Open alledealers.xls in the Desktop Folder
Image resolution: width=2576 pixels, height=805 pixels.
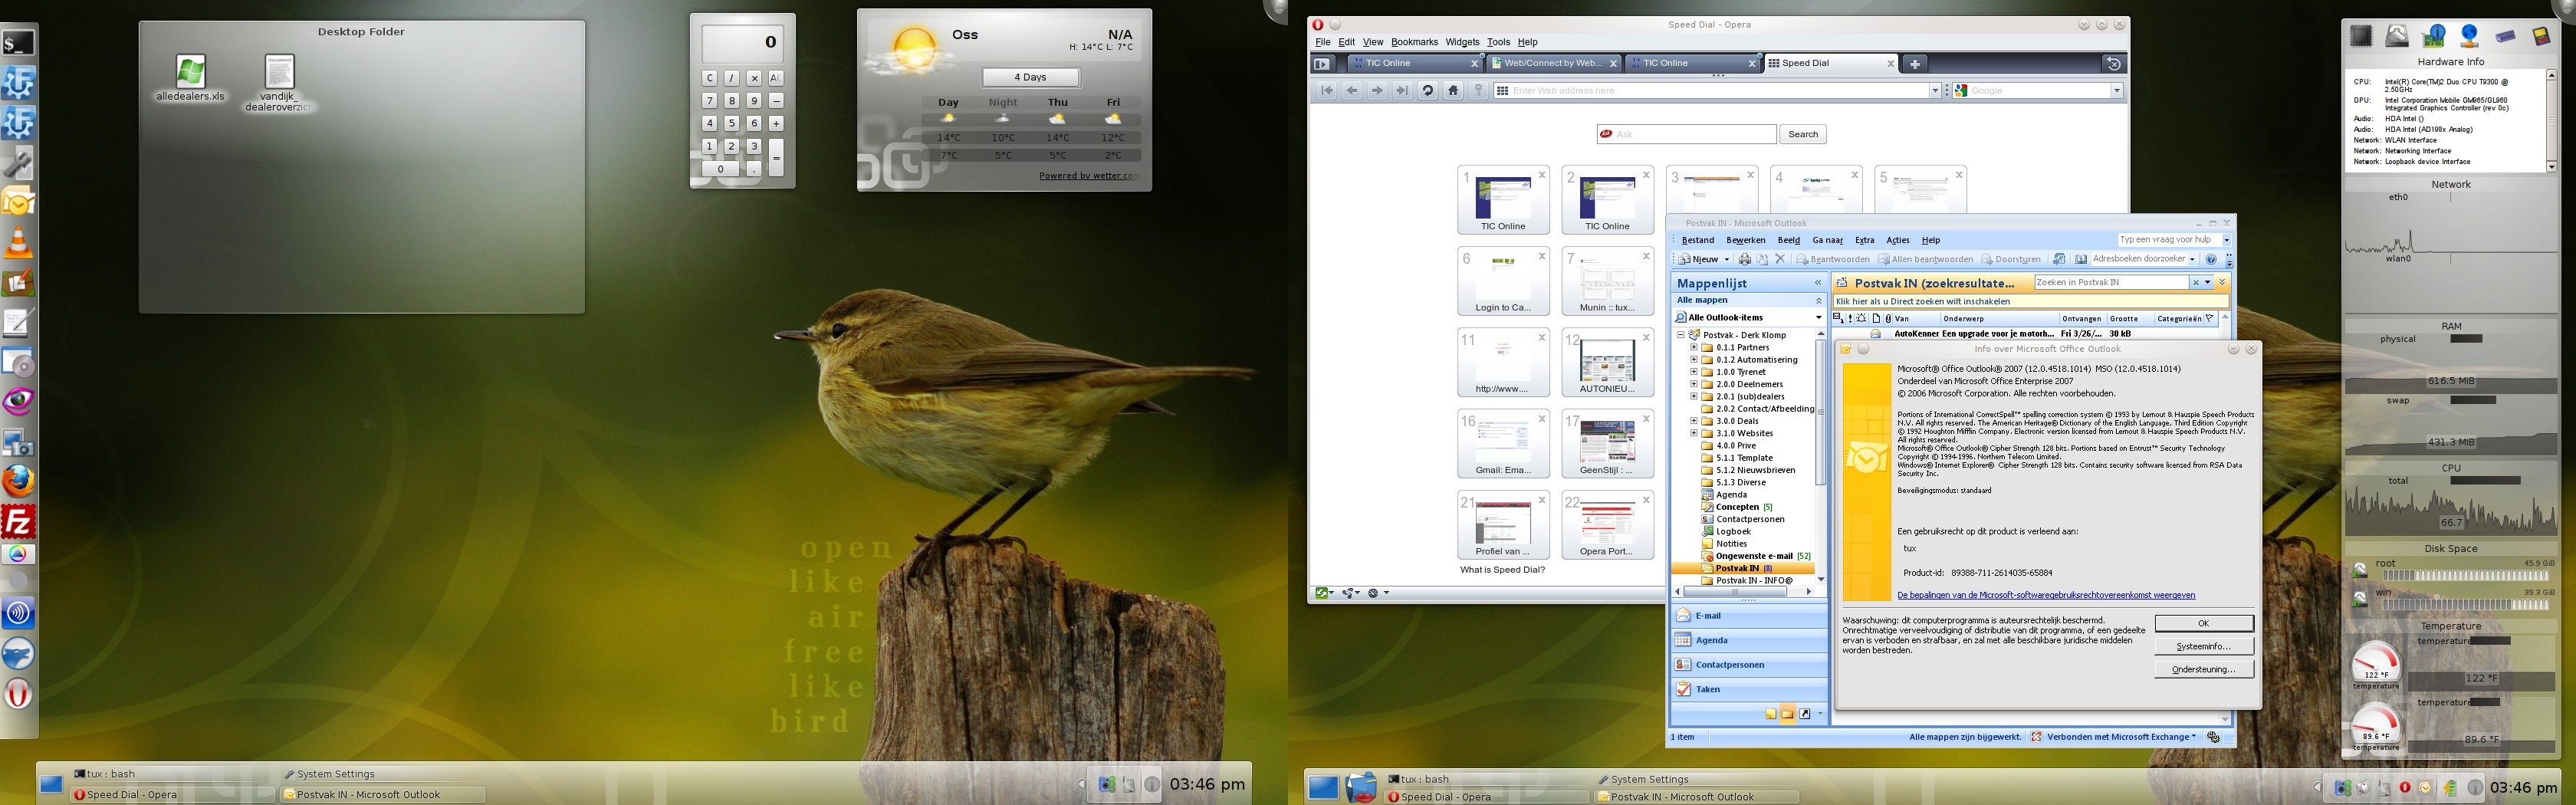click(x=190, y=73)
